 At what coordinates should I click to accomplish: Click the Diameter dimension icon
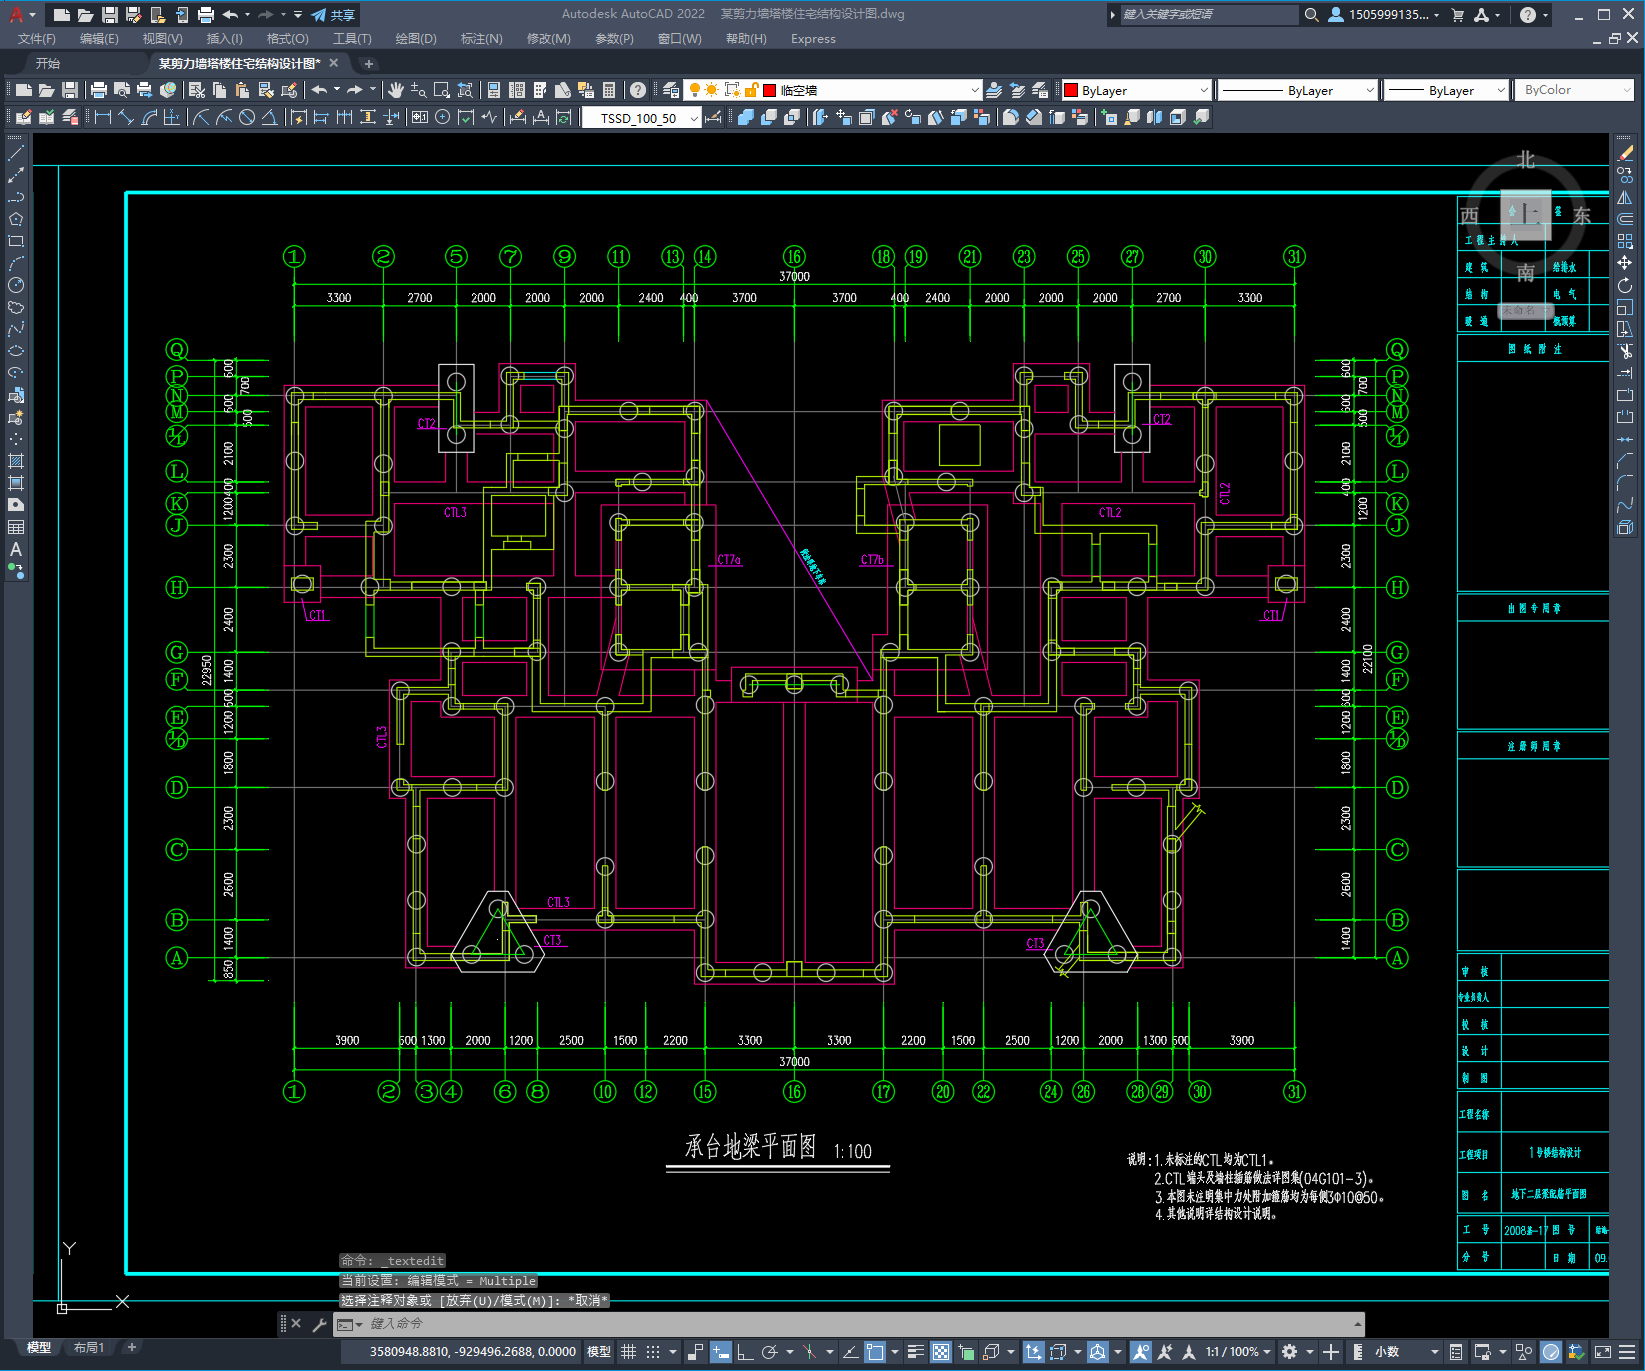click(247, 117)
